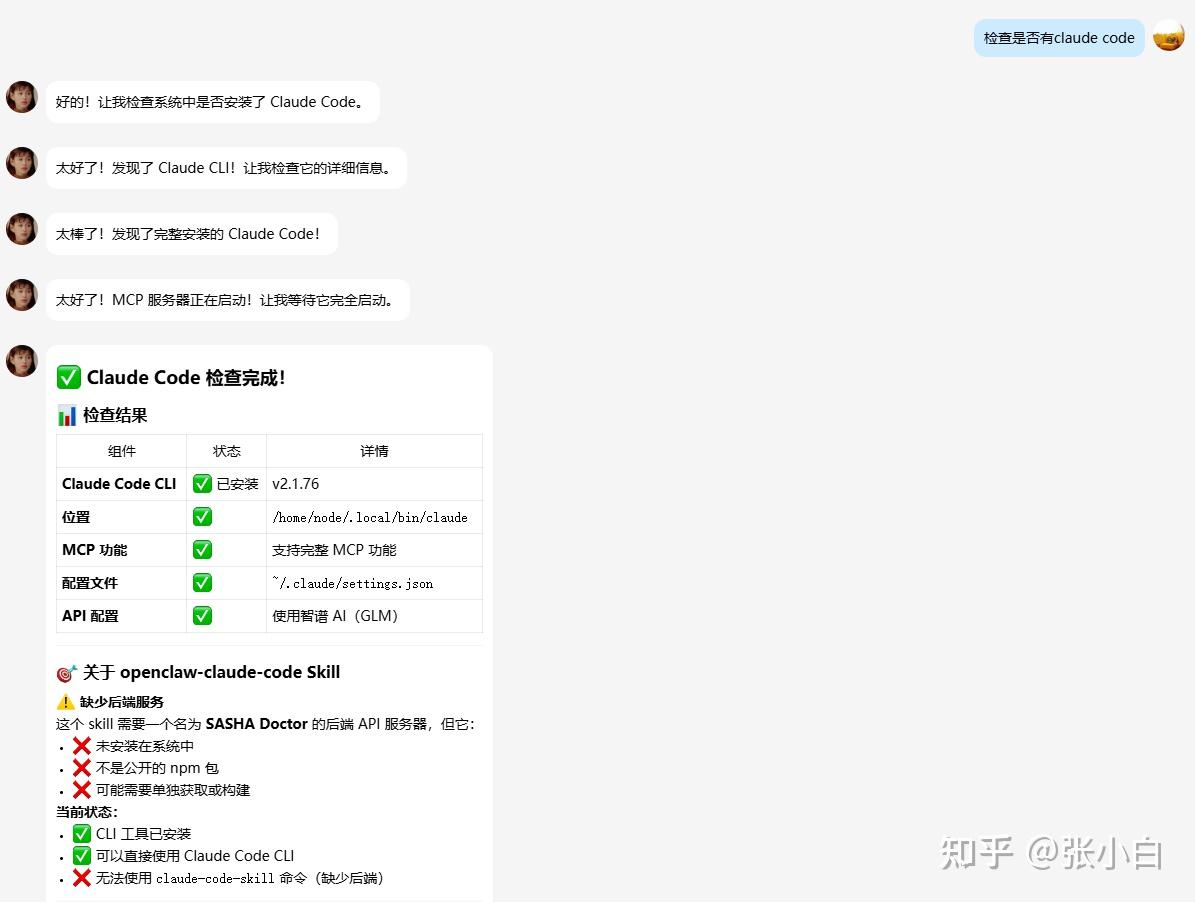This screenshot has height=902, width=1195.
Task: Click the red X beside "可能需要单独获取或构建"
Action: pyautogui.click(x=82, y=790)
